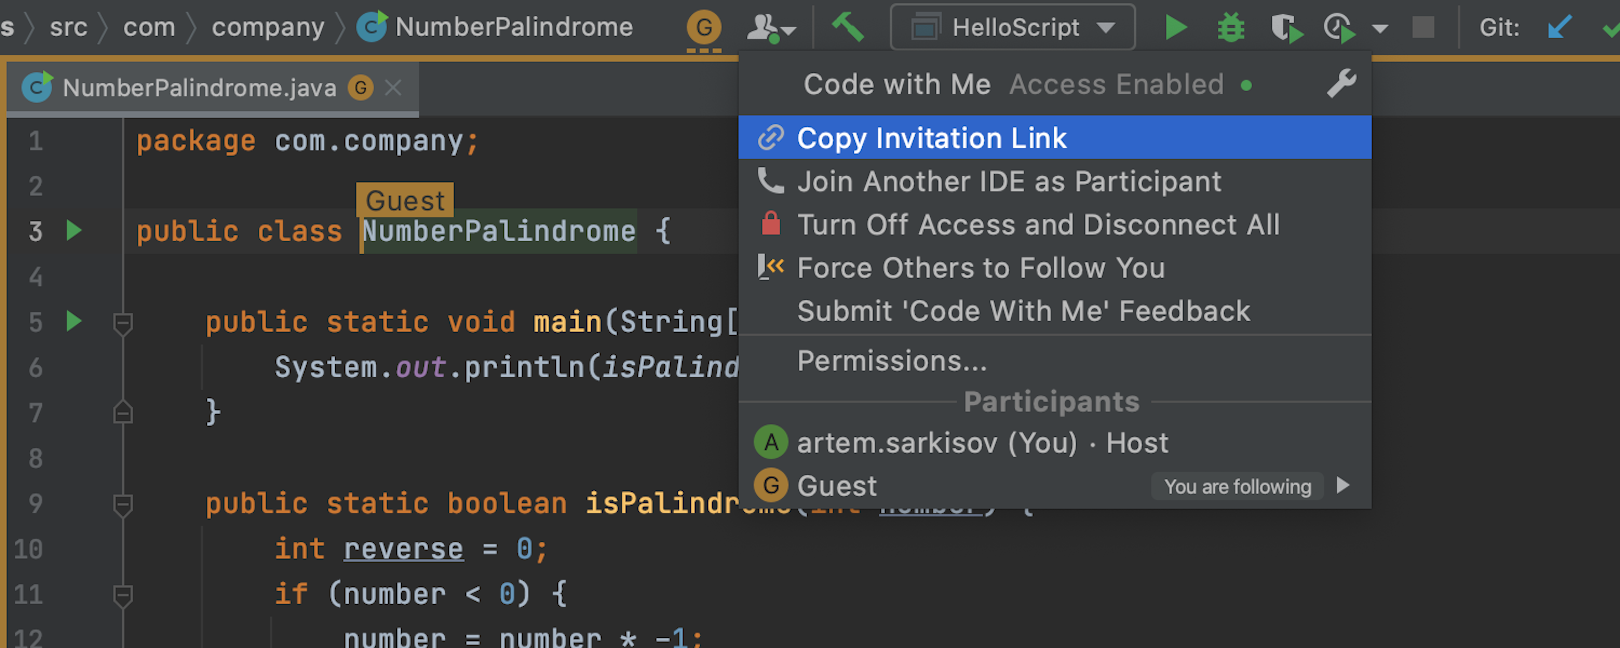Screen dimensions: 1620x648
Task: Click 'Access Enabled' status text
Action: point(1116,84)
